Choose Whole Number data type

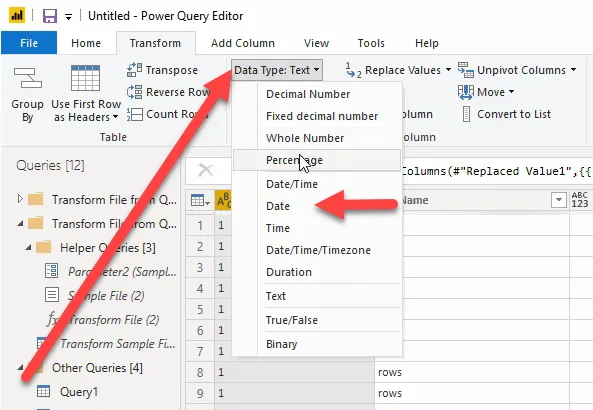[305, 138]
